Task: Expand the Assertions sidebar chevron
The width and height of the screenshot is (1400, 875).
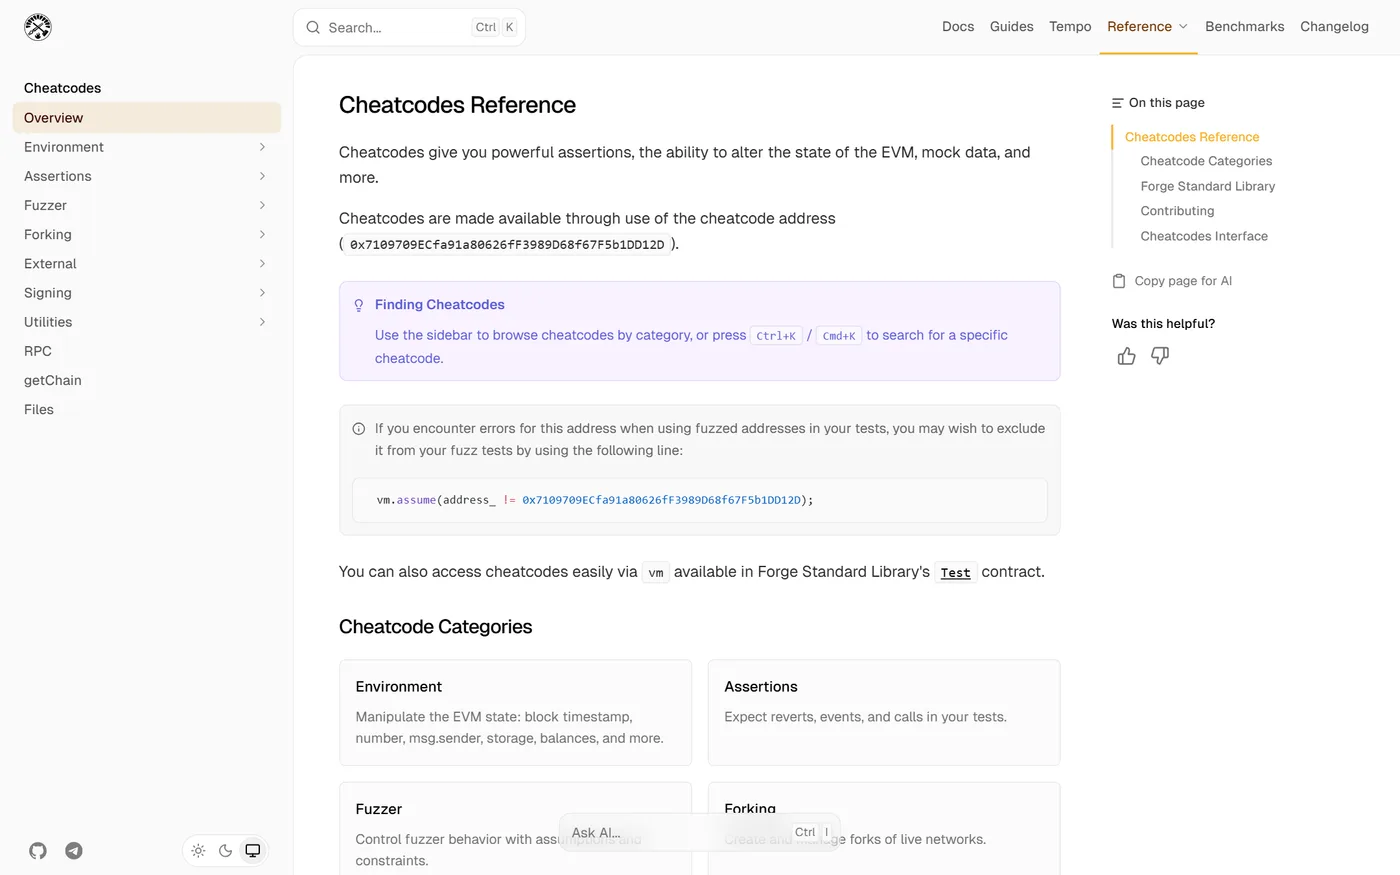Action: click(x=262, y=176)
